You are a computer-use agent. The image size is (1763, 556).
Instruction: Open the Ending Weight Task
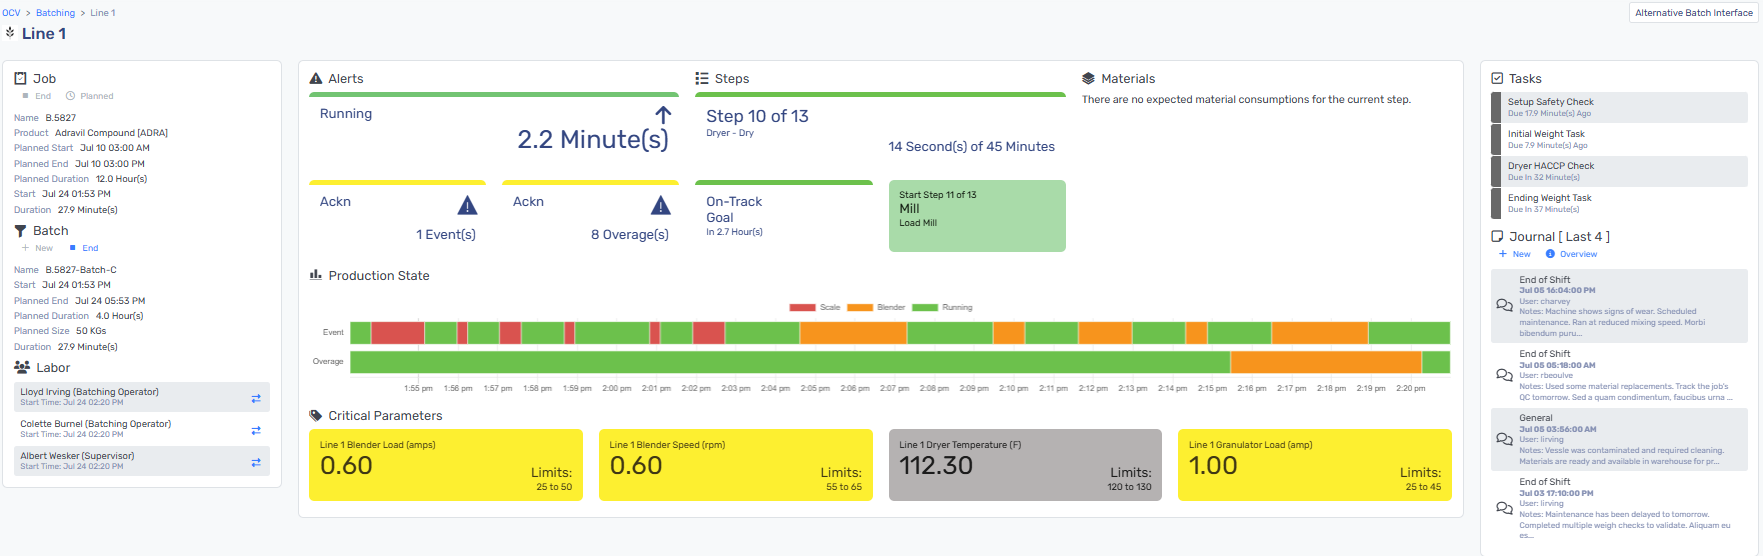1620,203
